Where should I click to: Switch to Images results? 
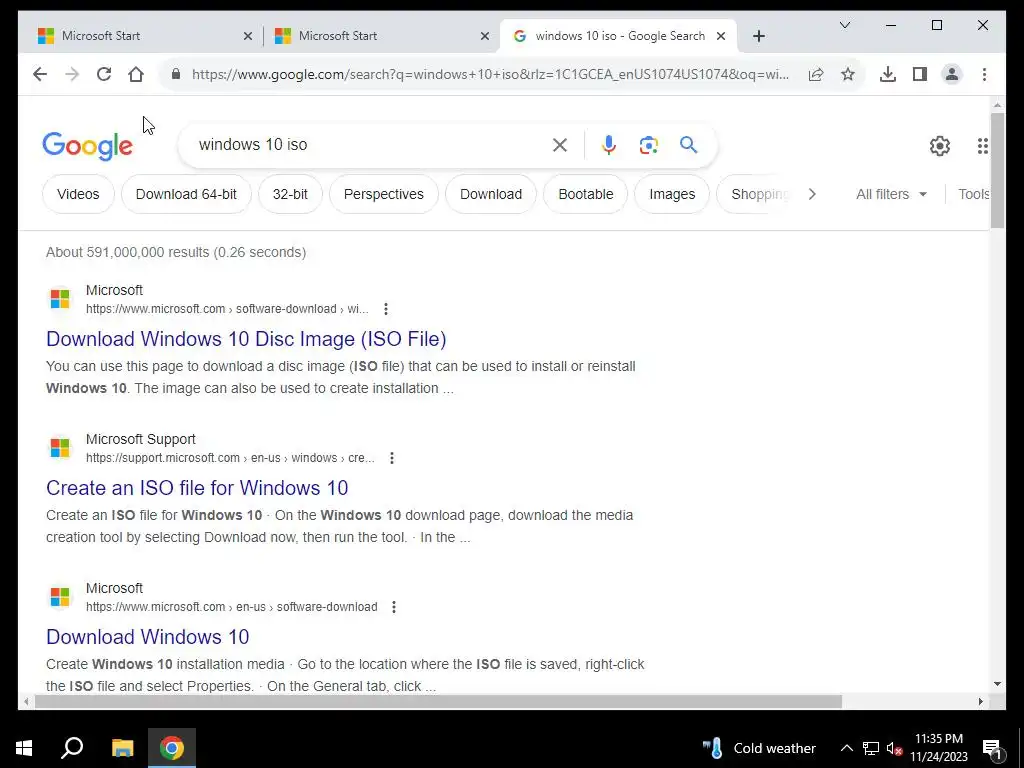coord(672,194)
